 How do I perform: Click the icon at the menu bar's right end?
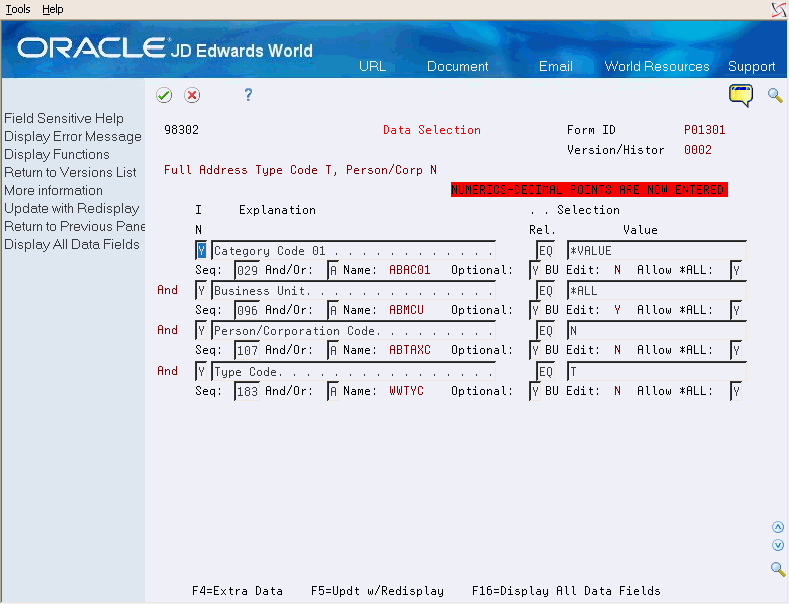(x=779, y=10)
